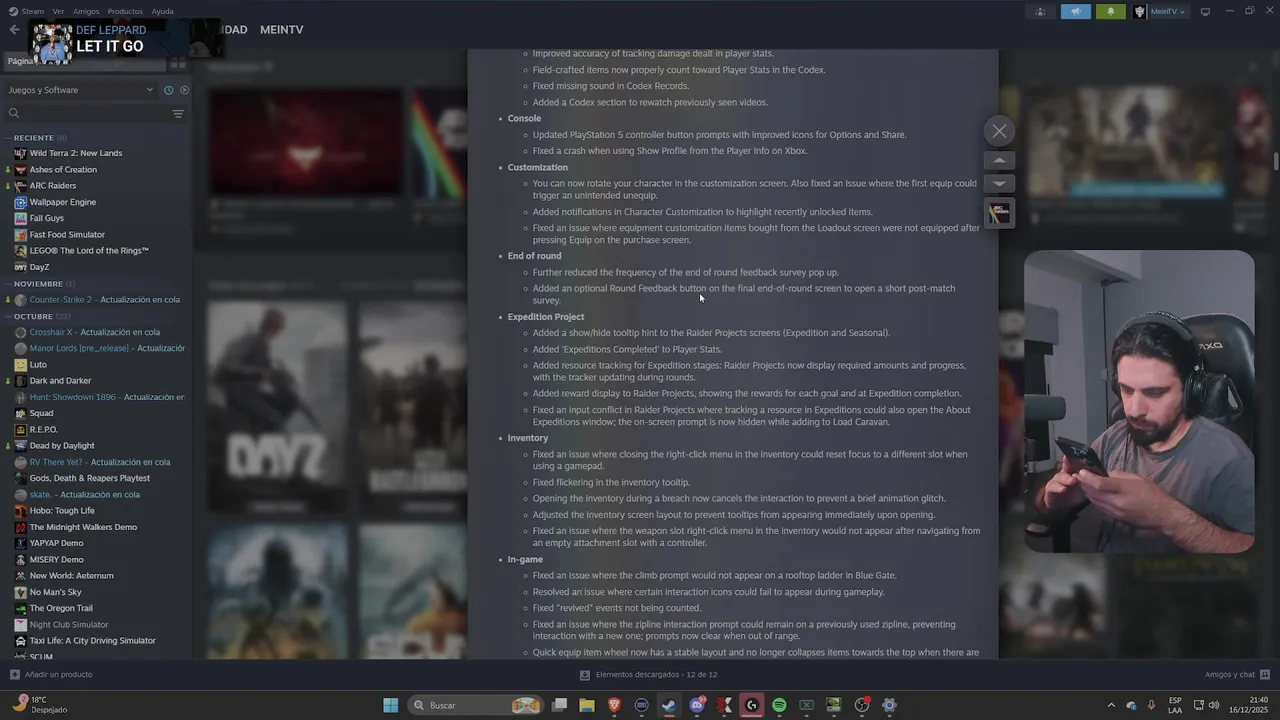Viewport: 1280px width, 720px height.
Task: Select Wallpaper Engine in library
Action: [x=63, y=202]
